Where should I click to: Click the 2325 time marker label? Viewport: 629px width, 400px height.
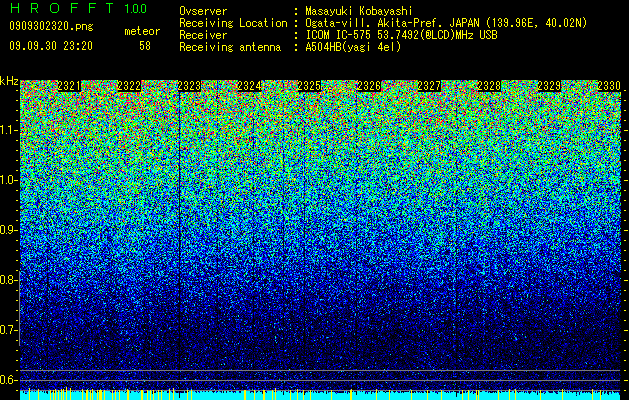click(x=309, y=86)
